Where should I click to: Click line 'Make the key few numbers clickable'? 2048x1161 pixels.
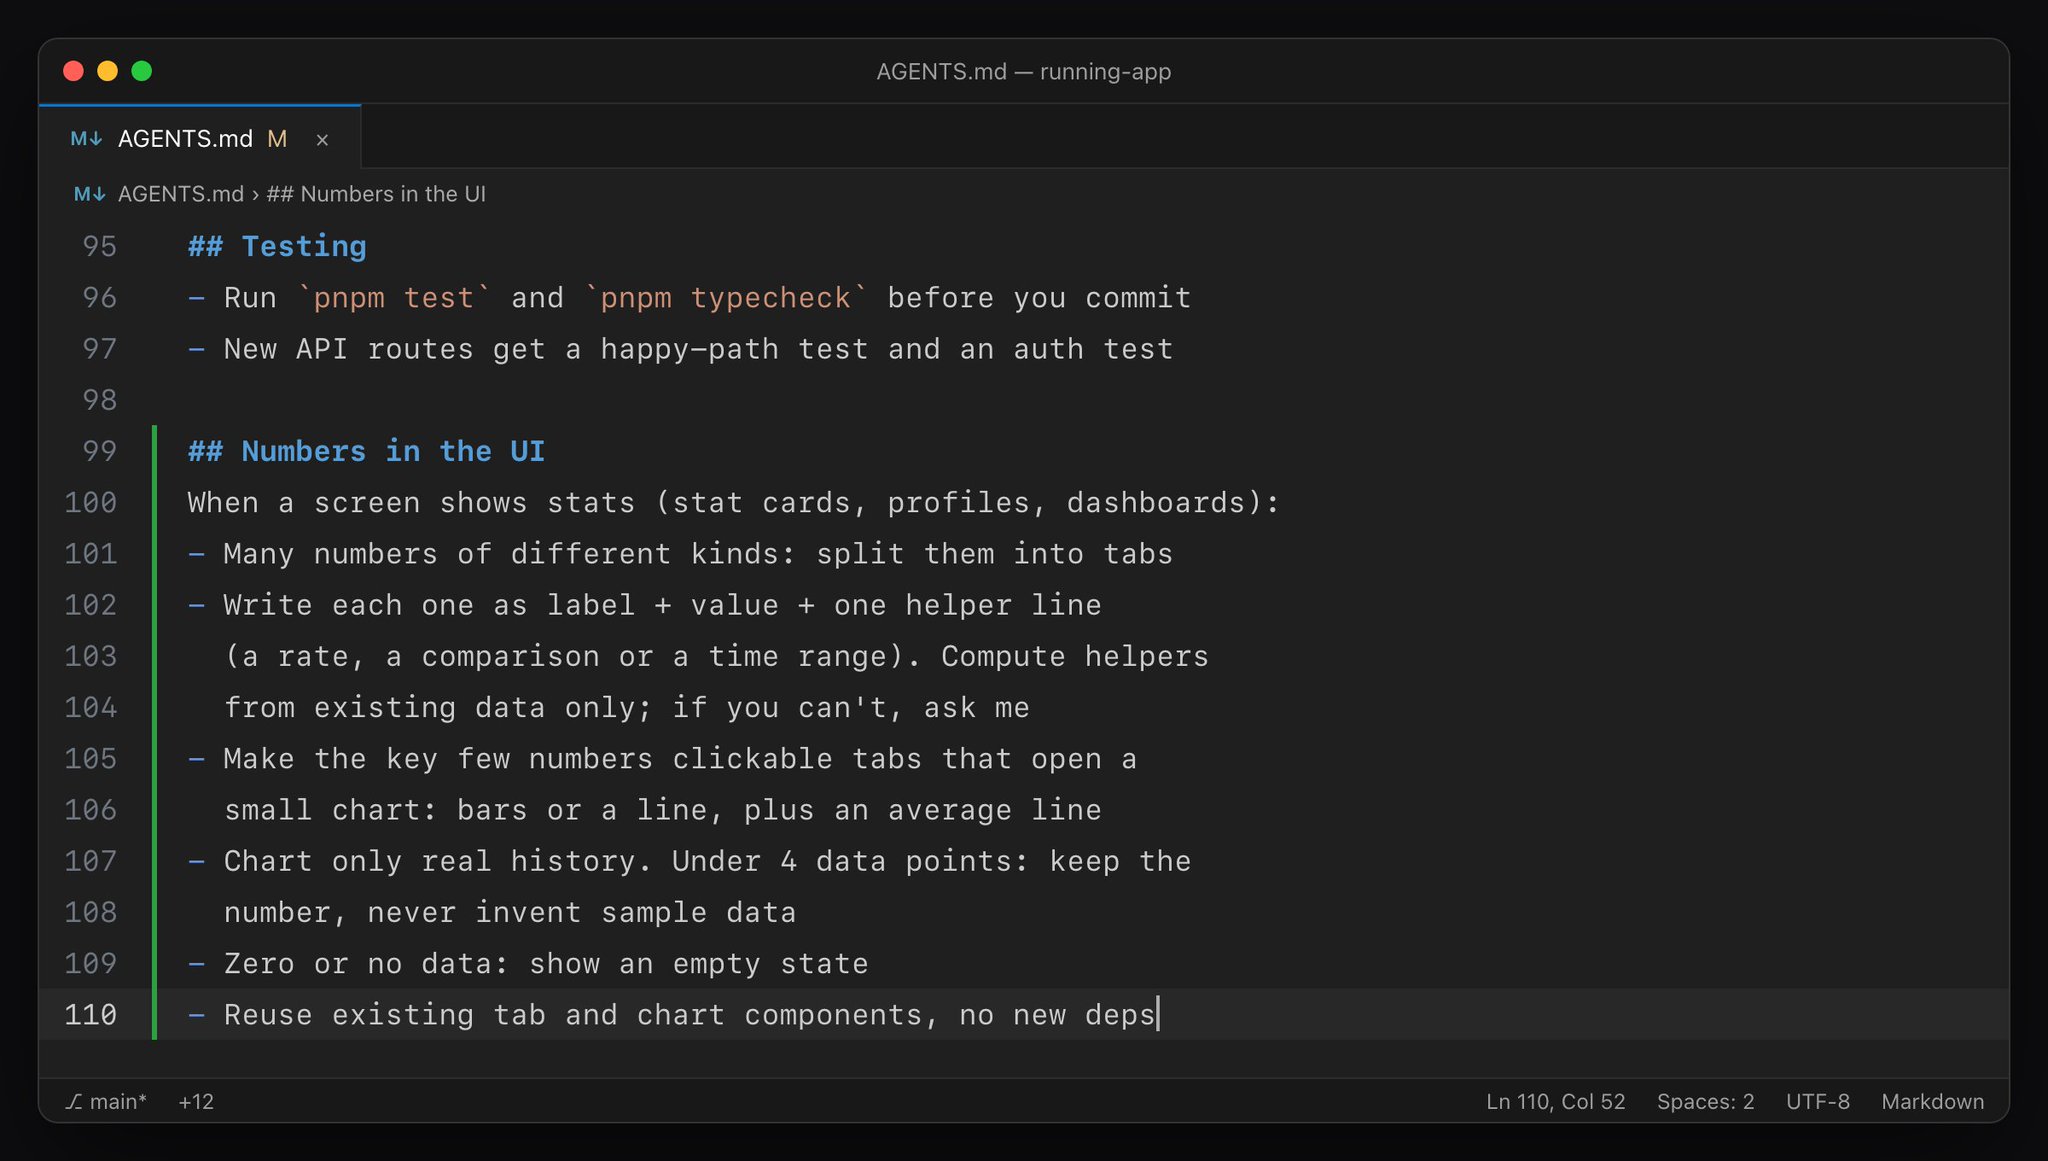(662, 759)
